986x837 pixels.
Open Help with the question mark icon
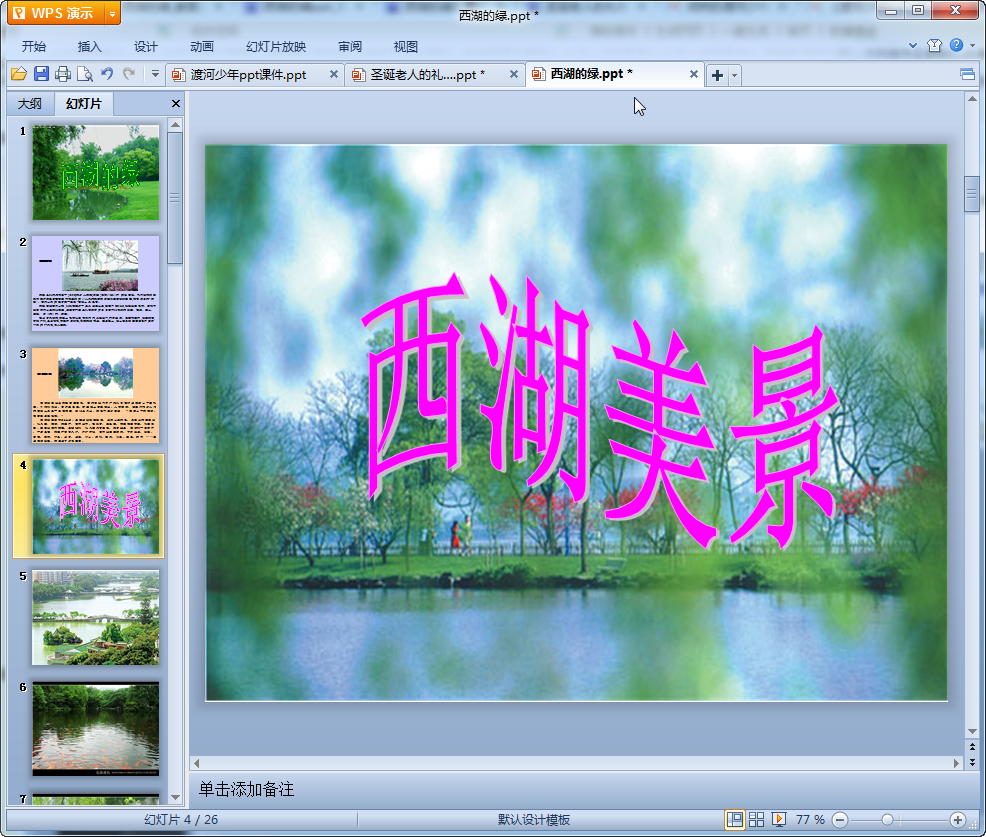pos(956,45)
